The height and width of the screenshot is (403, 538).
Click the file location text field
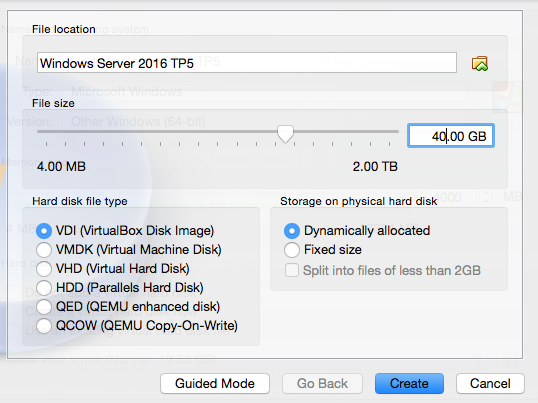point(247,63)
